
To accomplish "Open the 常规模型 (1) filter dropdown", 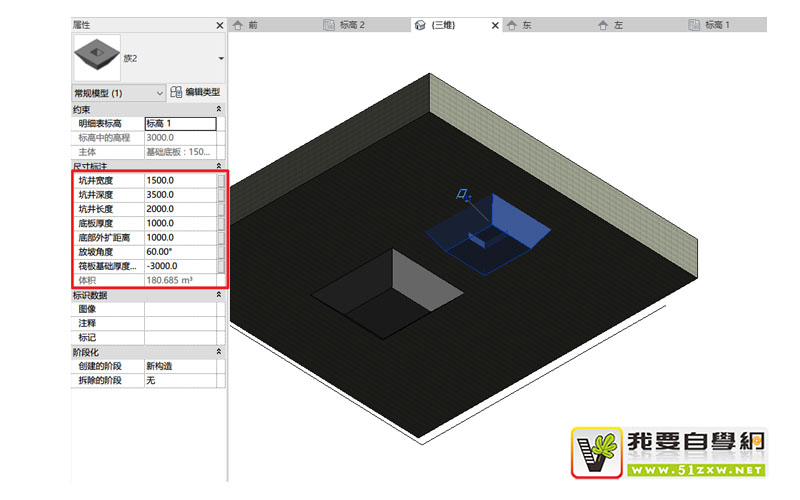I will pos(159,92).
